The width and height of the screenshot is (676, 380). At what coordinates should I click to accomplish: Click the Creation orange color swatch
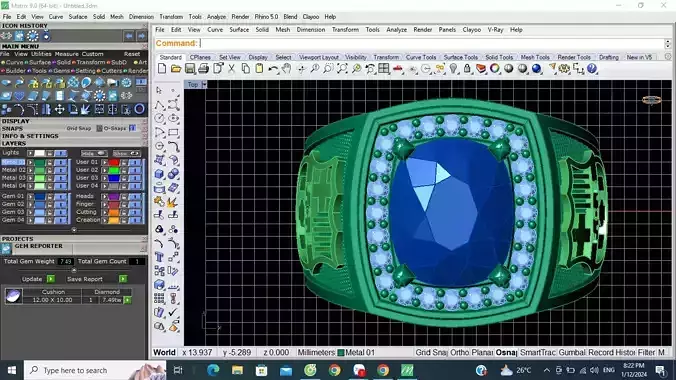pyautogui.click(x=114, y=220)
